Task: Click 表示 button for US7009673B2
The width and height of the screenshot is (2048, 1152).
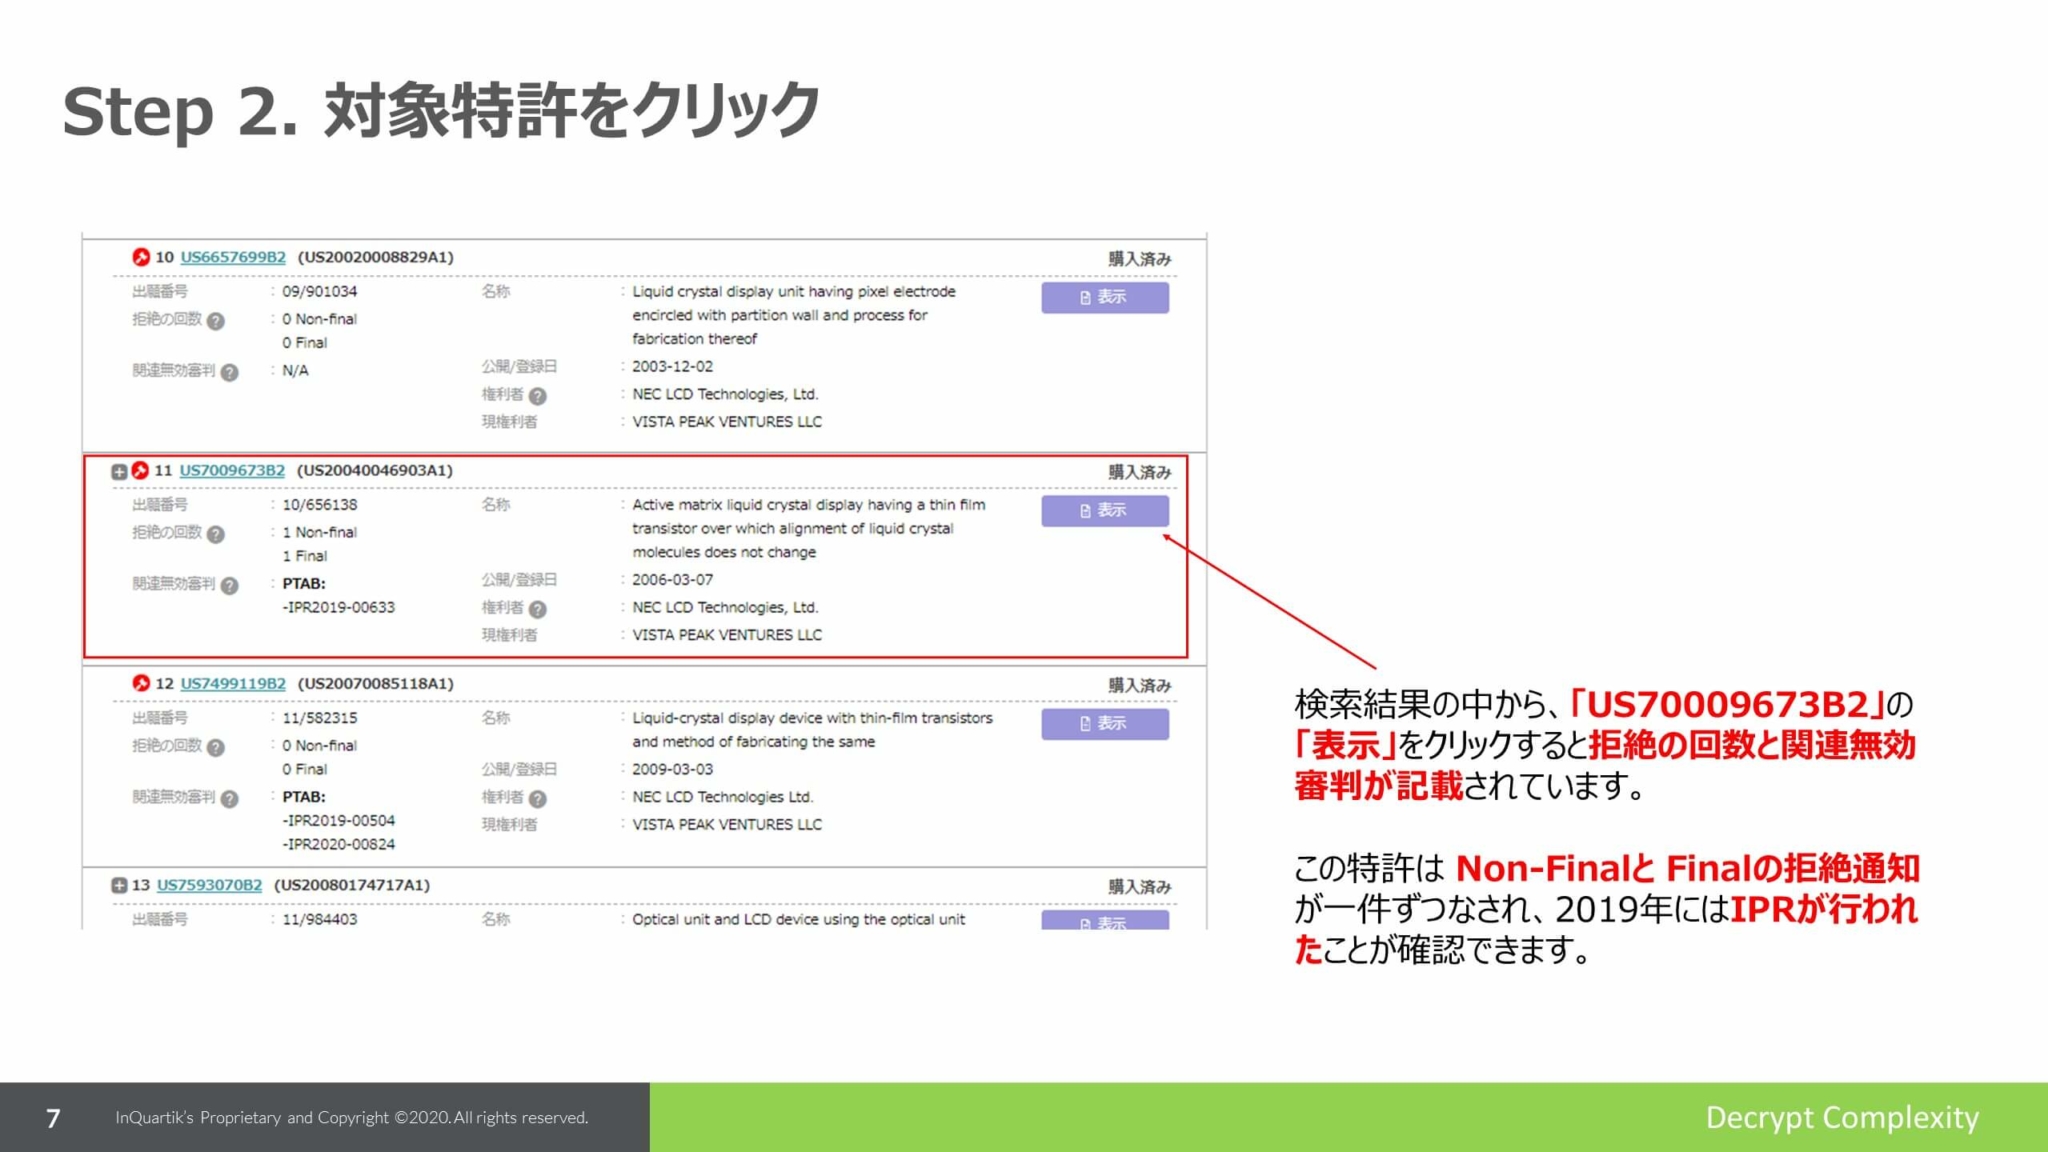Action: point(1105,510)
